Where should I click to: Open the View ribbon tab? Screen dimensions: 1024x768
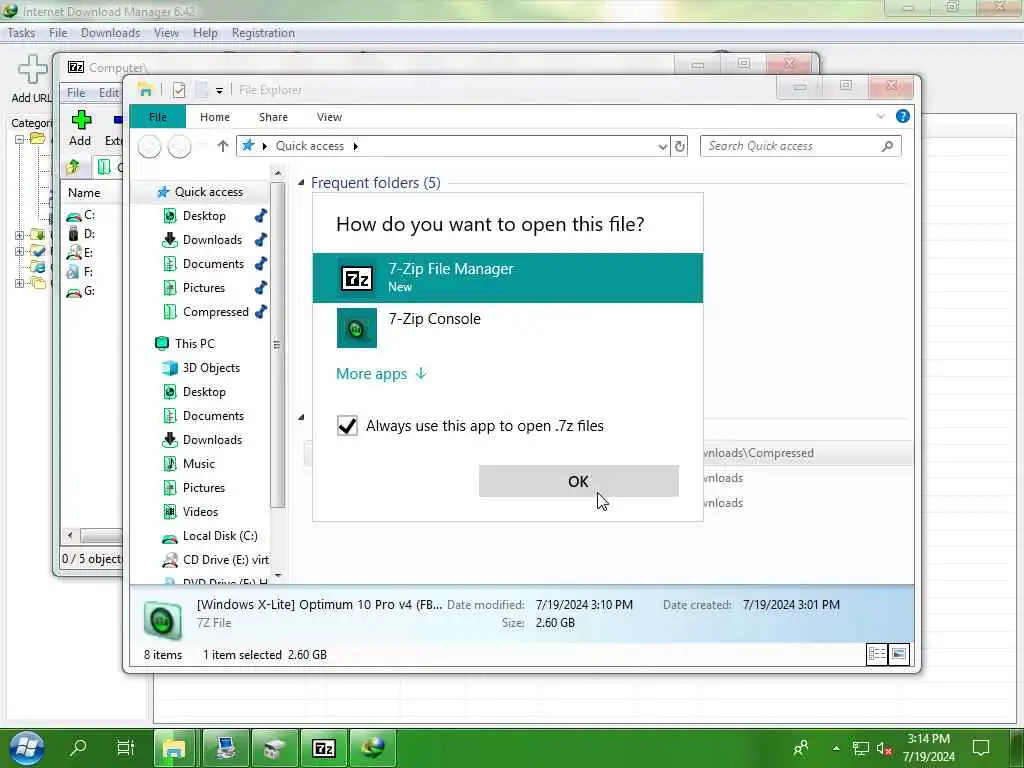(x=329, y=117)
